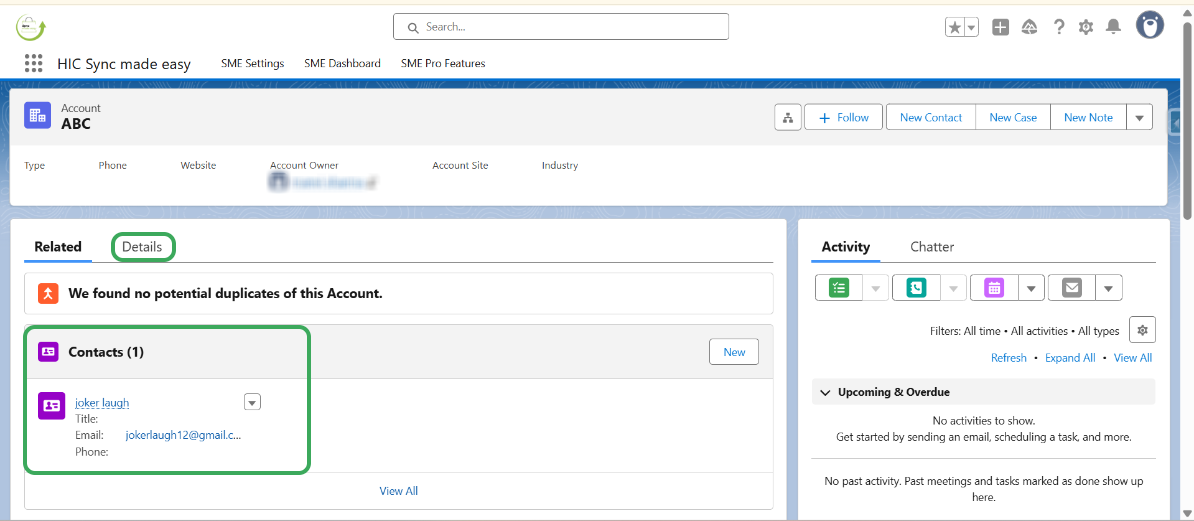Open joker laugh row actions dropdown
The height and width of the screenshot is (521, 1194).
252,401
